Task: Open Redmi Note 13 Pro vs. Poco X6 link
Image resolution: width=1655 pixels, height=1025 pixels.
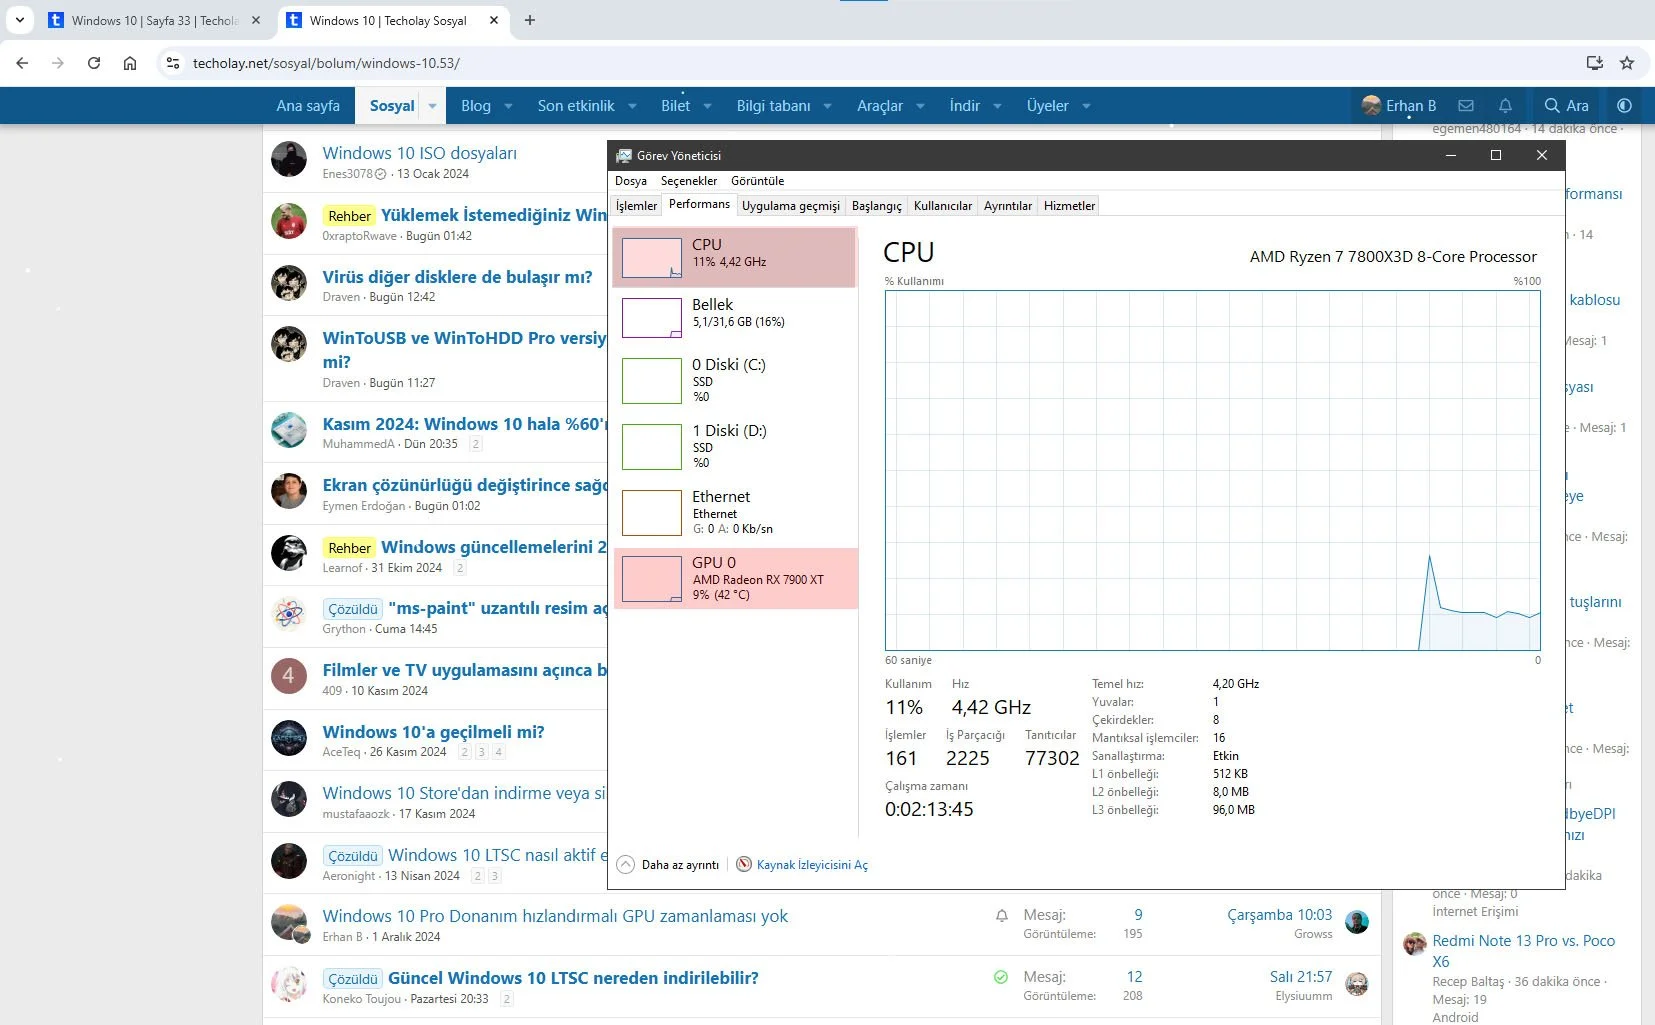Action: coord(1523,951)
